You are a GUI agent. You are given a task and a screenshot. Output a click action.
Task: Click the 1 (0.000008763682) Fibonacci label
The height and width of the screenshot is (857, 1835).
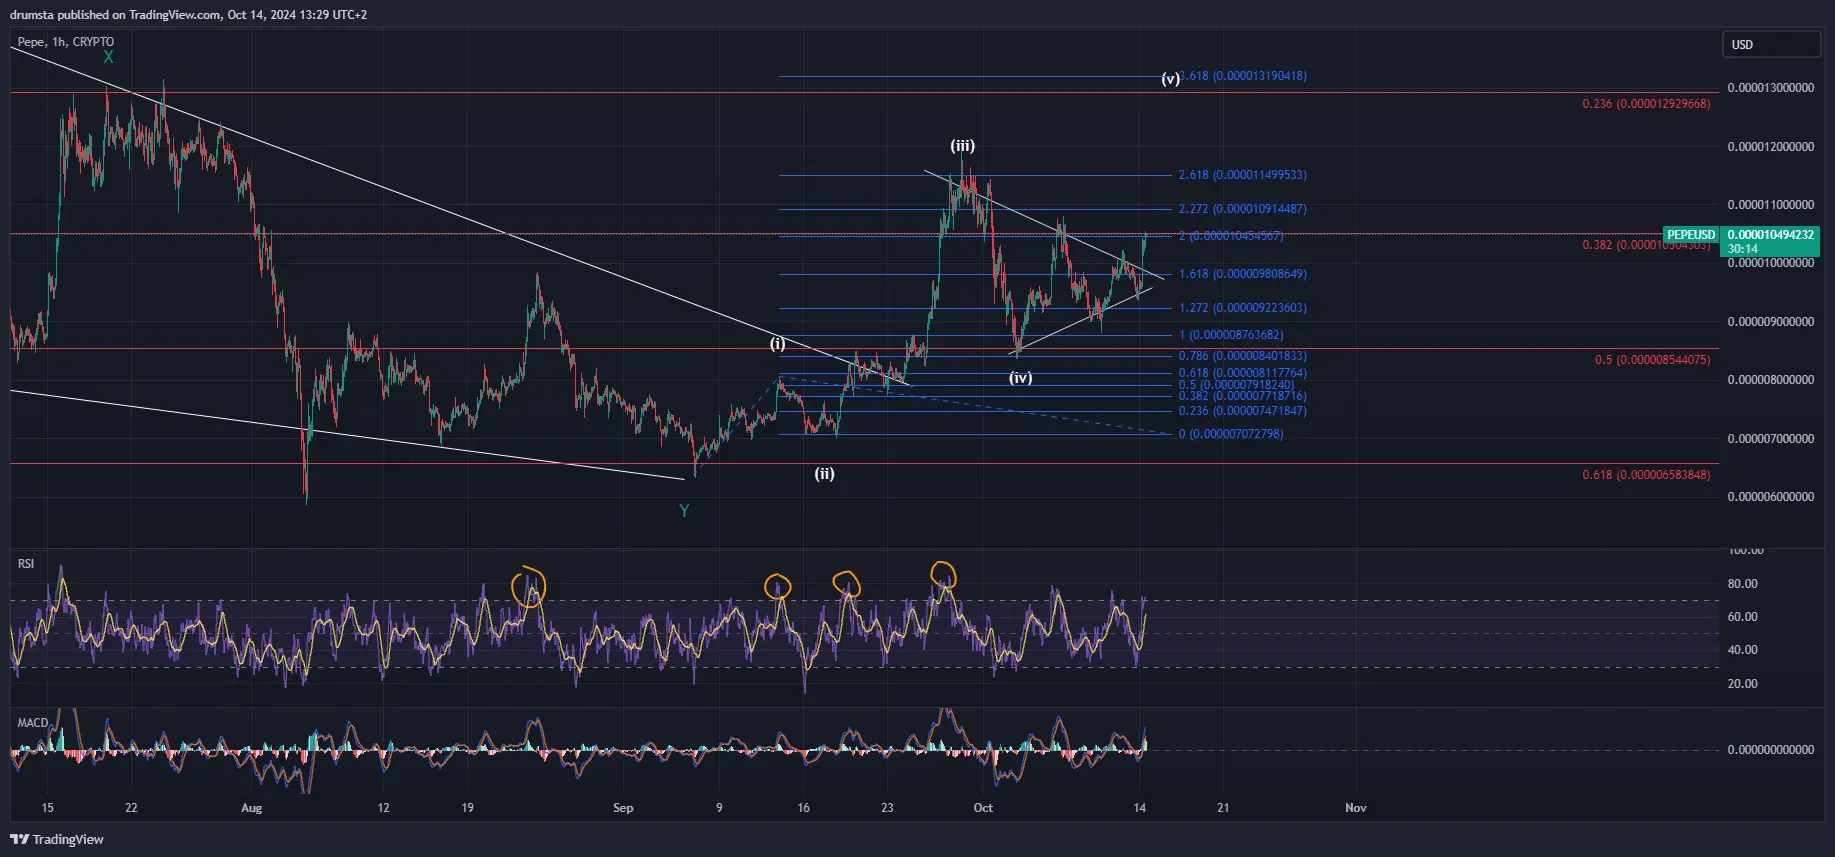(x=1231, y=335)
